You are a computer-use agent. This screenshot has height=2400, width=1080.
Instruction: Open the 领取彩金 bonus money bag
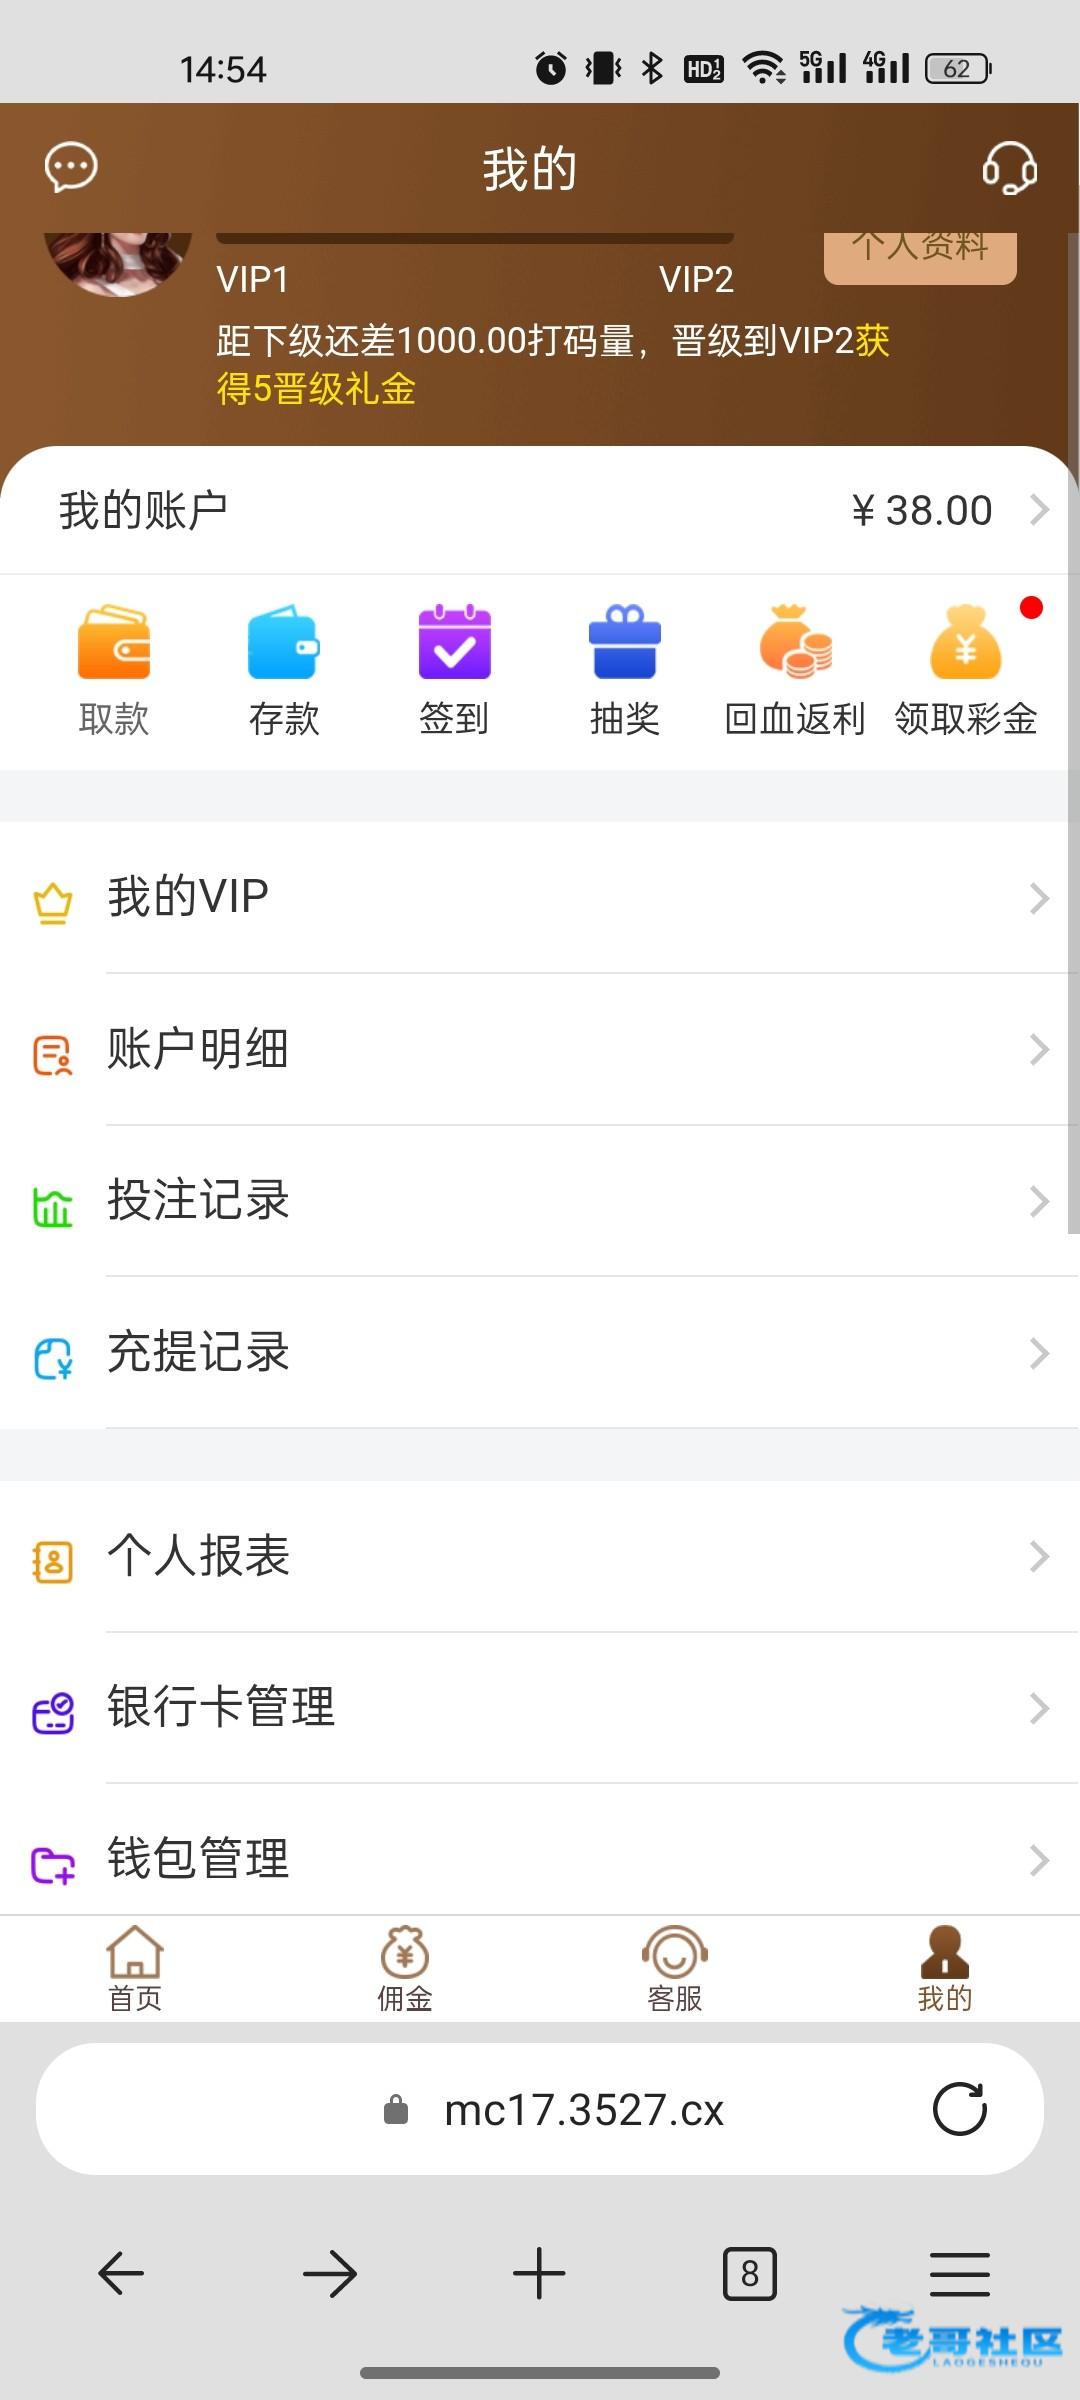[x=965, y=644]
